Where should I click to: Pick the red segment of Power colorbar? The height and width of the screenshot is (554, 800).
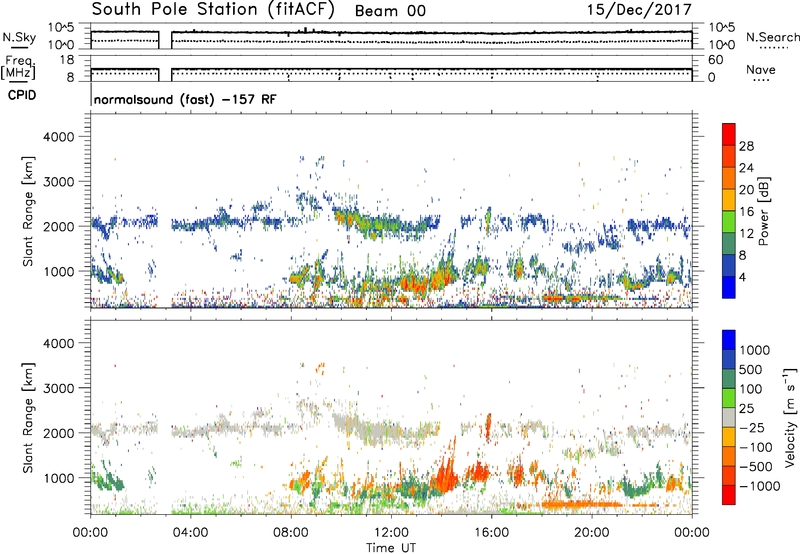[x=729, y=134]
